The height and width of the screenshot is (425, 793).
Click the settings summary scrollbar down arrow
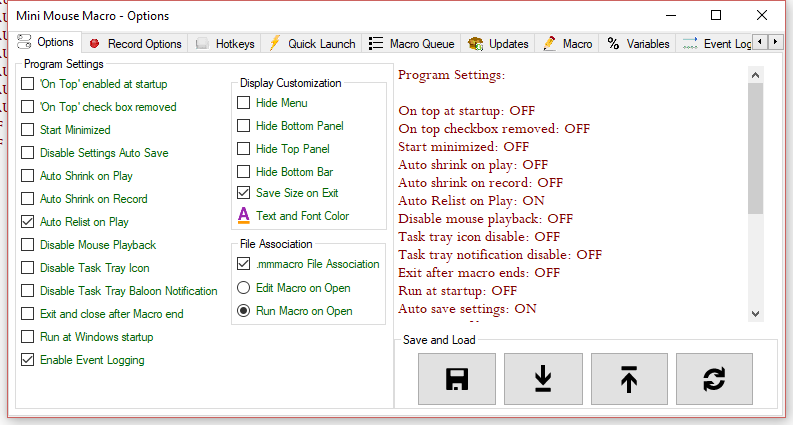(756, 314)
